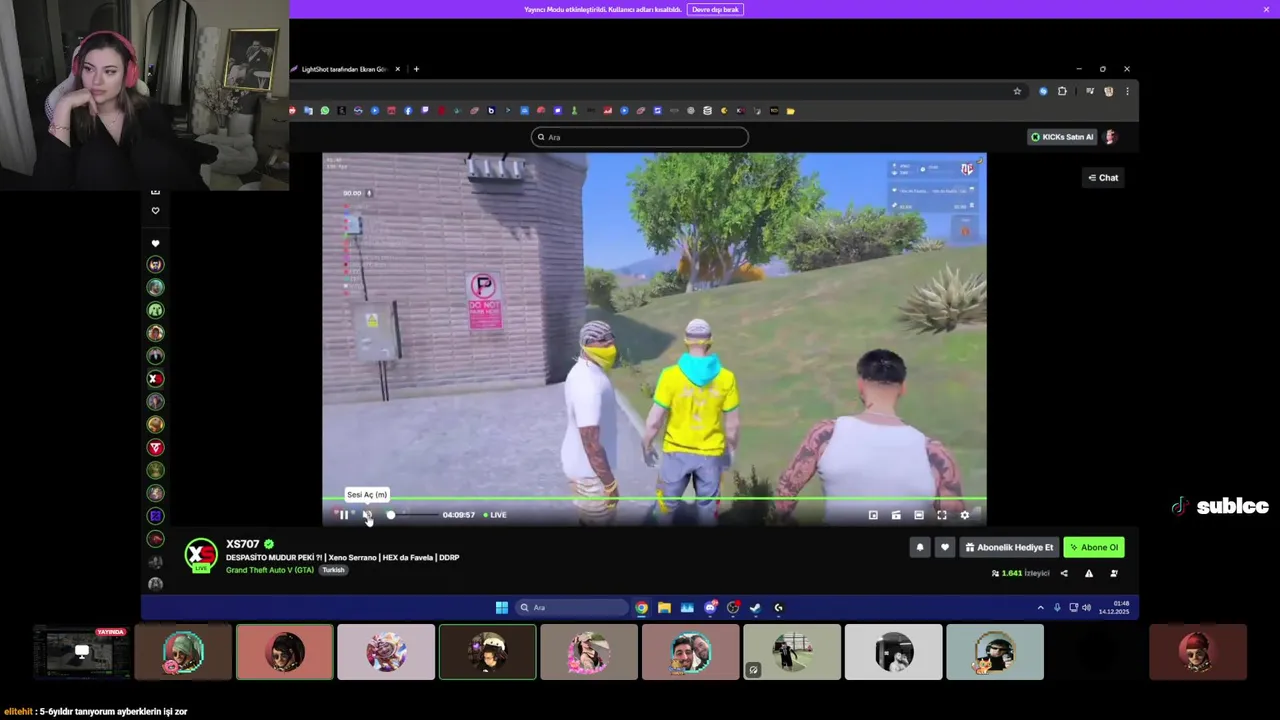Open XS707 channel avatar
1280x720 pixels.
point(201,556)
